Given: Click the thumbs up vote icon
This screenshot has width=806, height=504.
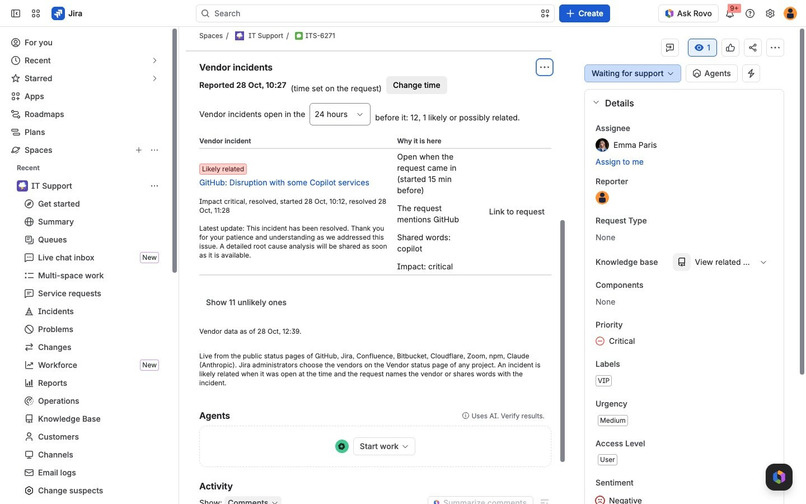Looking at the screenshot, I should (x=730, y=48).
